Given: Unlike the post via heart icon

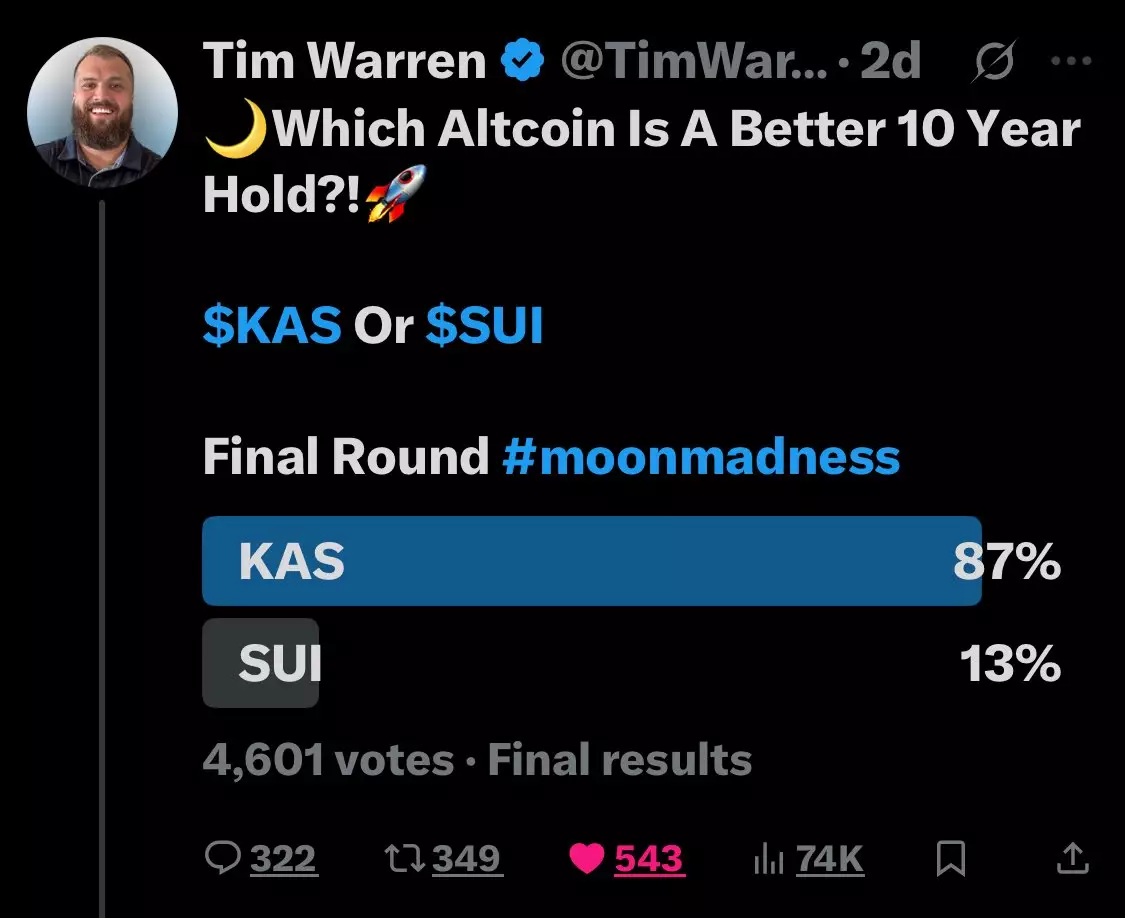Looking at the screenshot, I should [x=587, y=858].
